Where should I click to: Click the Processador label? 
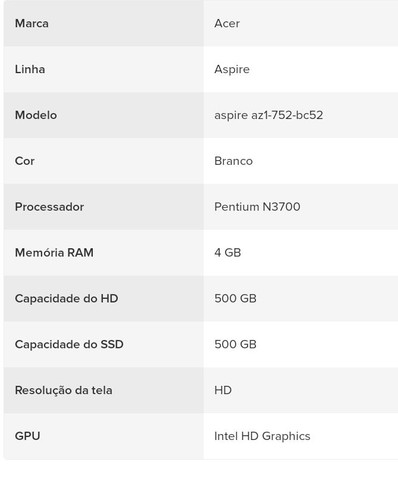click(x=49, y=207)
